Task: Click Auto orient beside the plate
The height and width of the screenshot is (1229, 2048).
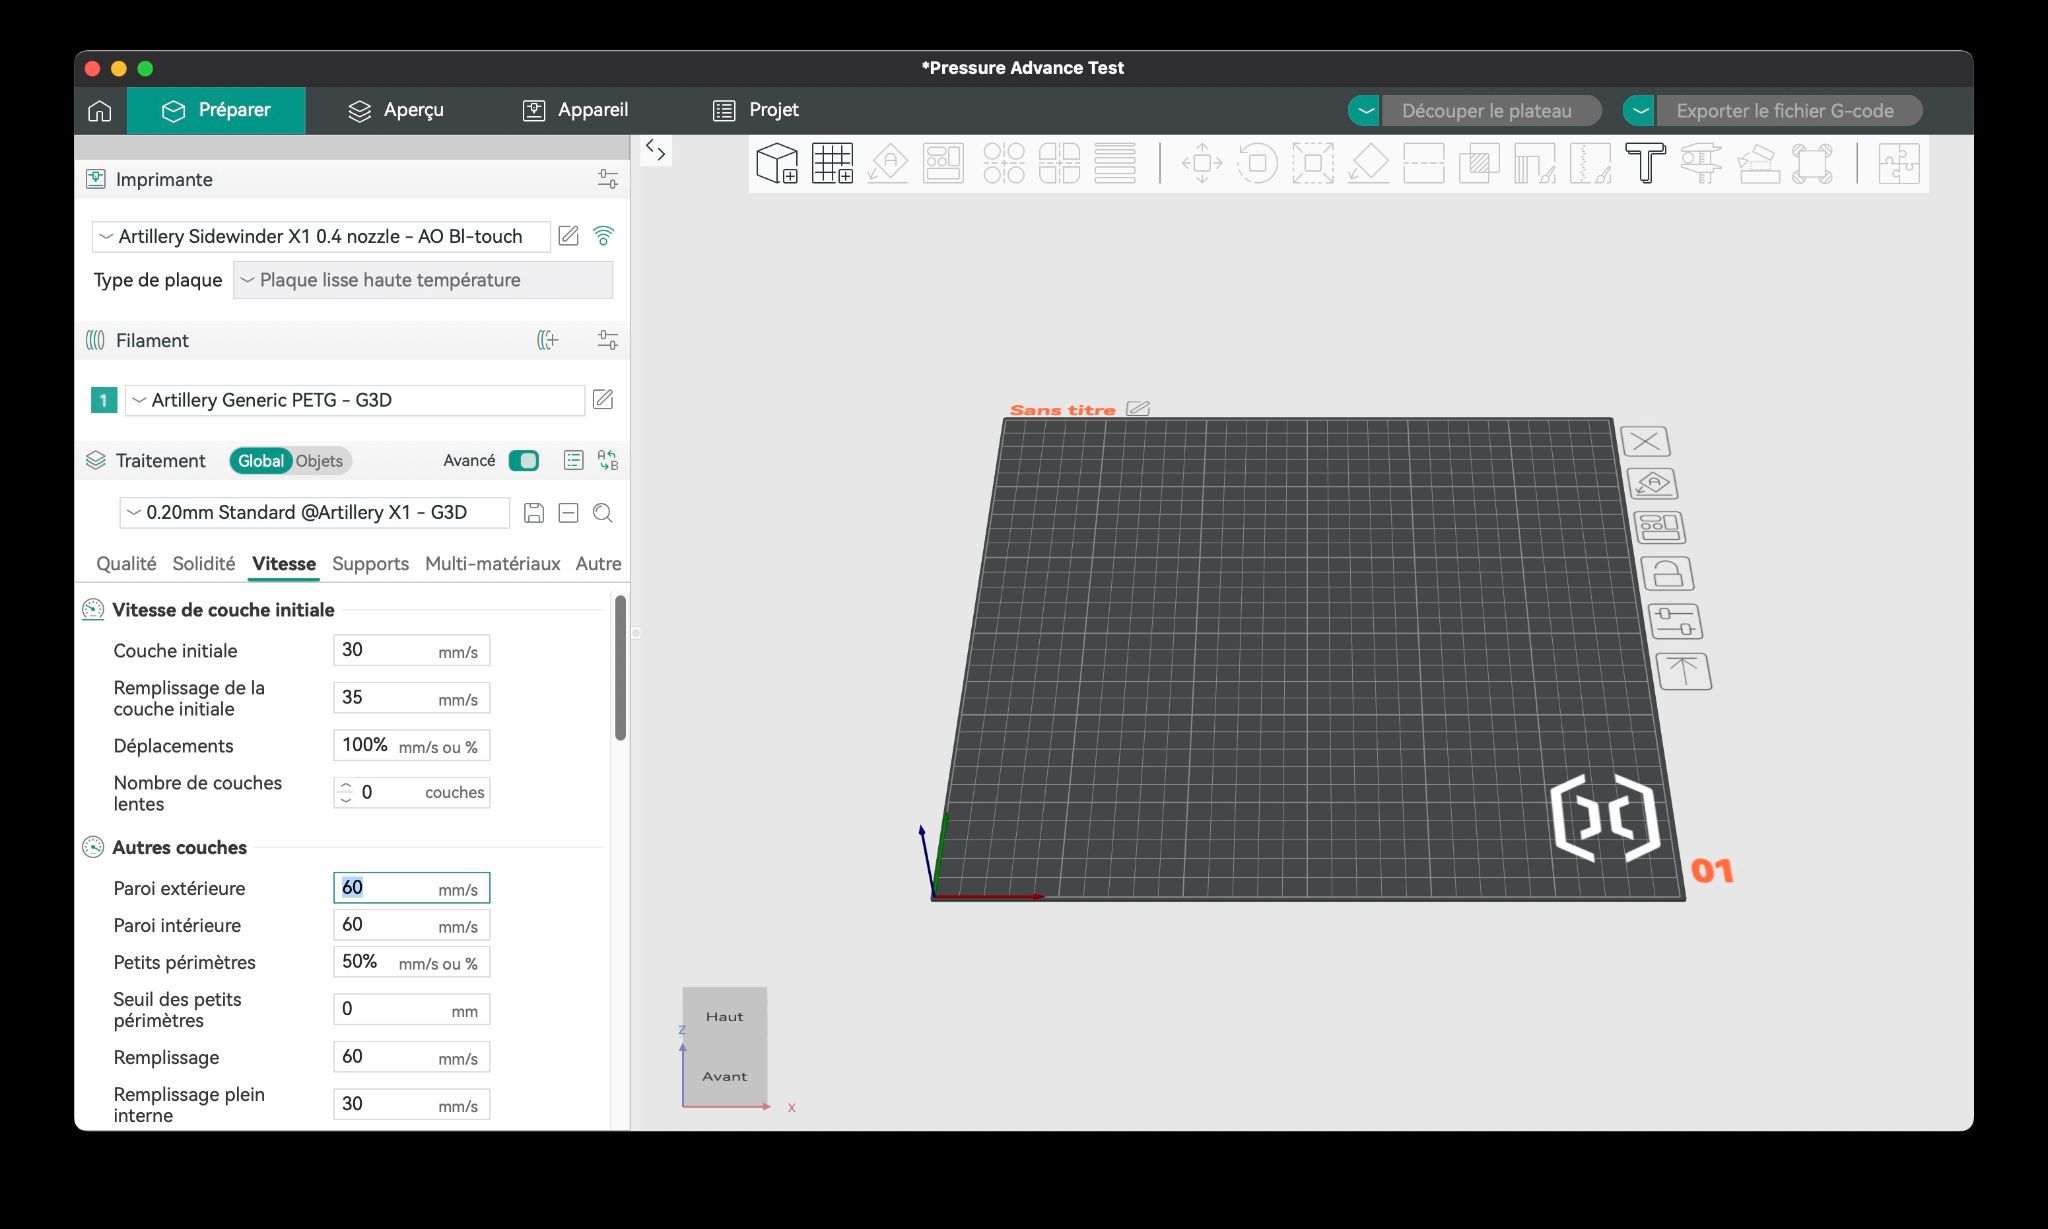Action: click(1653, 484)
